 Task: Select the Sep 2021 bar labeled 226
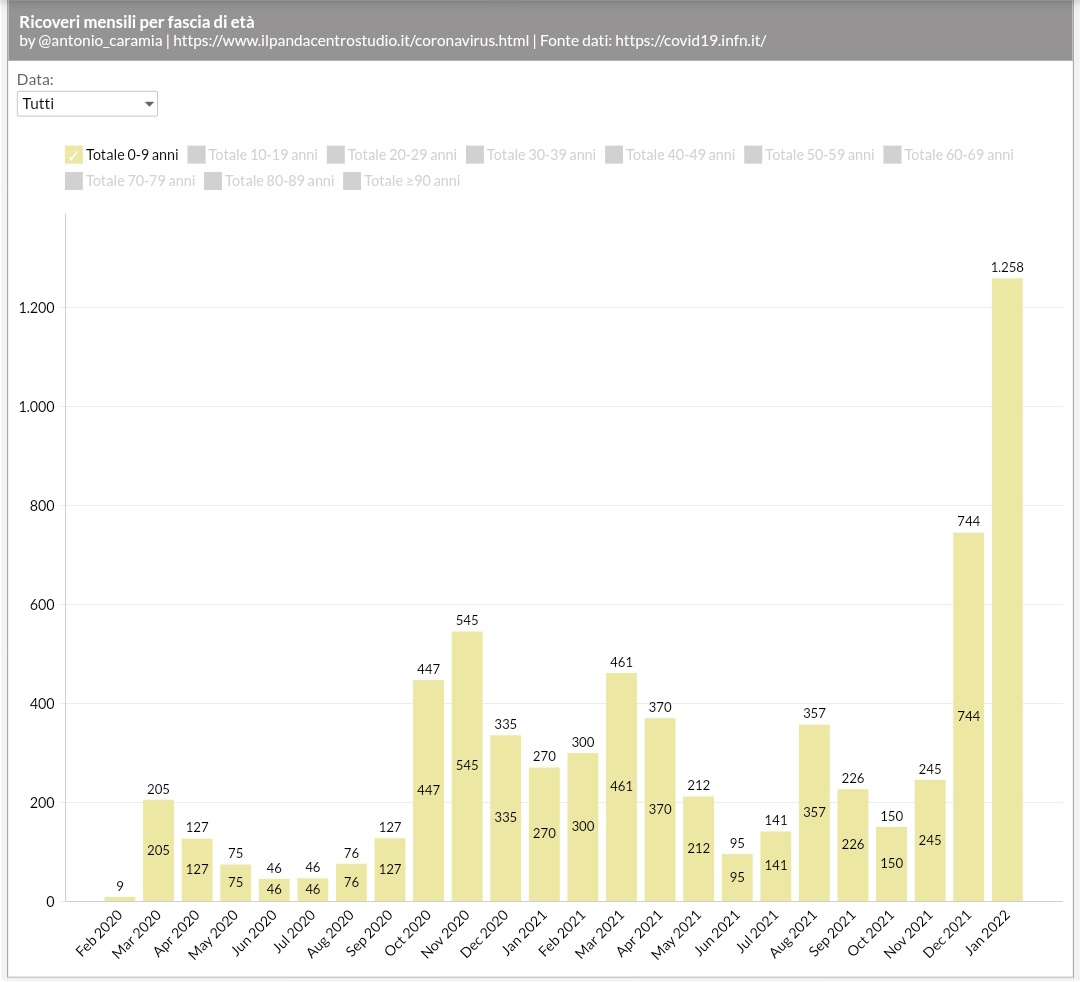click(x=853, y=846)
